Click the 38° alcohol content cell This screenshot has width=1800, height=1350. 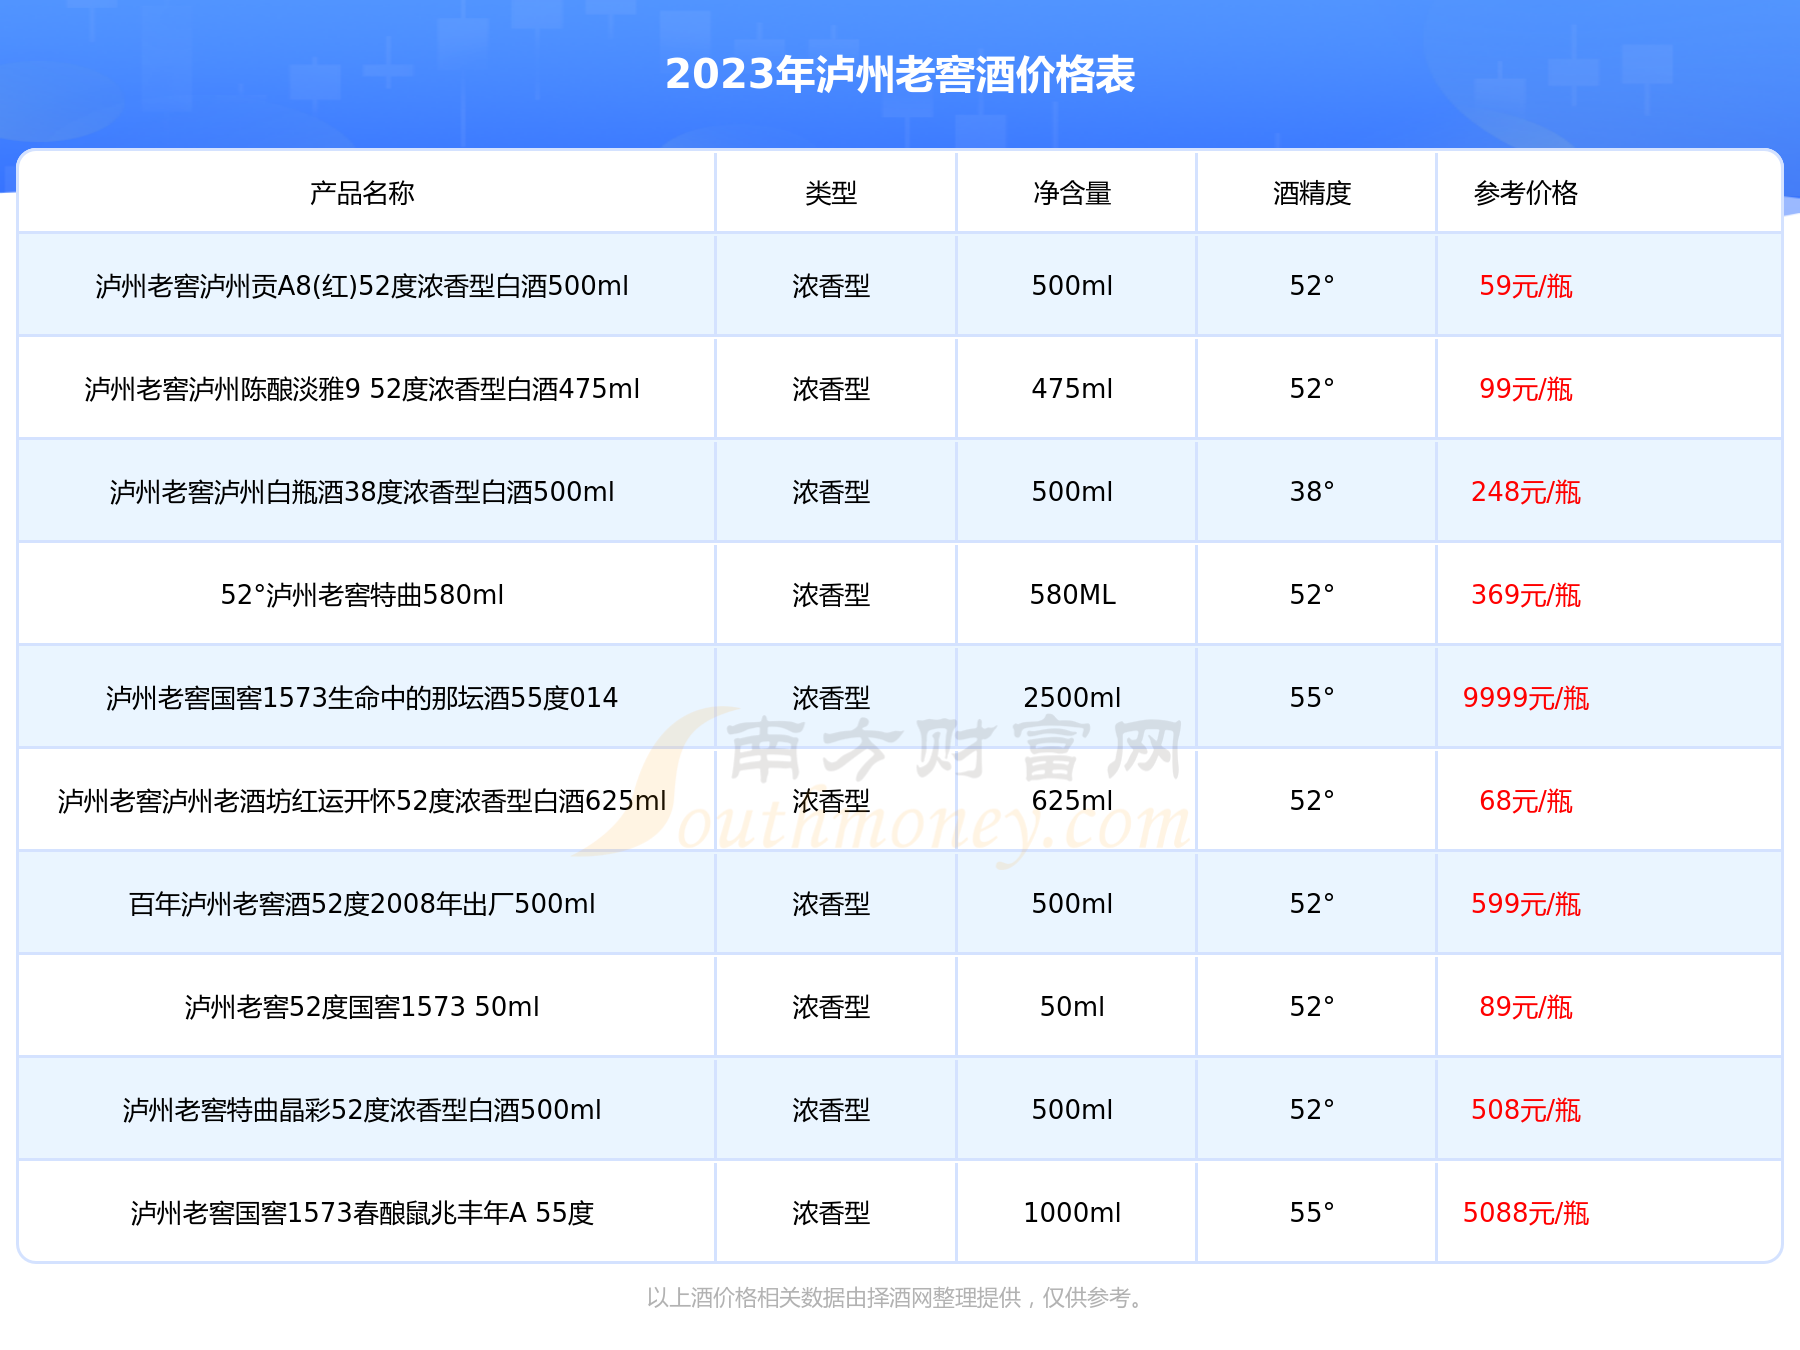[x=1312, y=492]
